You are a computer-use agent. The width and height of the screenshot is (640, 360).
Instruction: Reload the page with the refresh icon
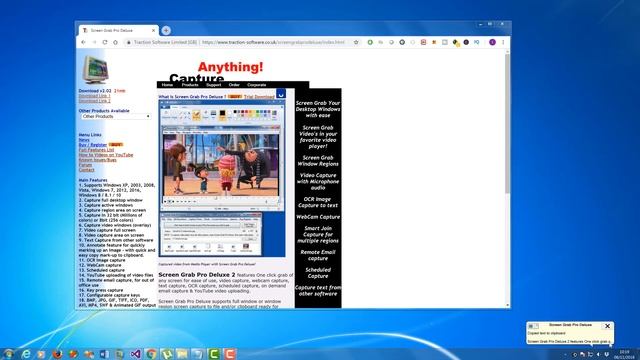click(105, 42)
